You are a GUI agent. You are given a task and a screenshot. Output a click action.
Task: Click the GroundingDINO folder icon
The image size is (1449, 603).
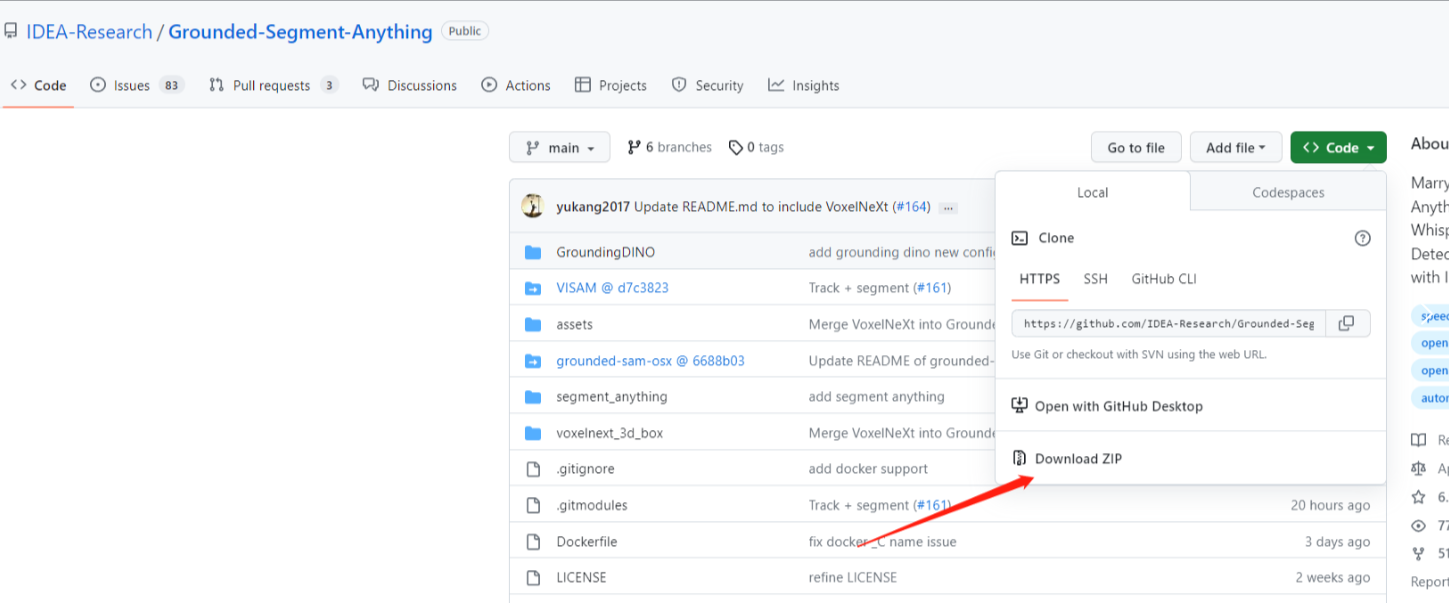pos(533,252)
